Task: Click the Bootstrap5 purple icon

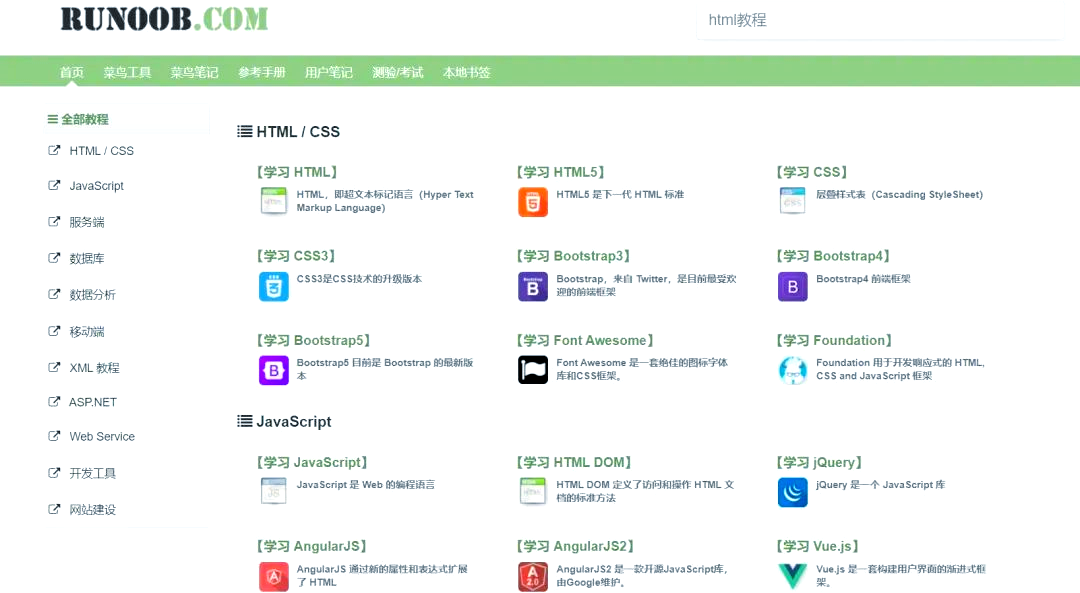Action: tap(273, 371)
